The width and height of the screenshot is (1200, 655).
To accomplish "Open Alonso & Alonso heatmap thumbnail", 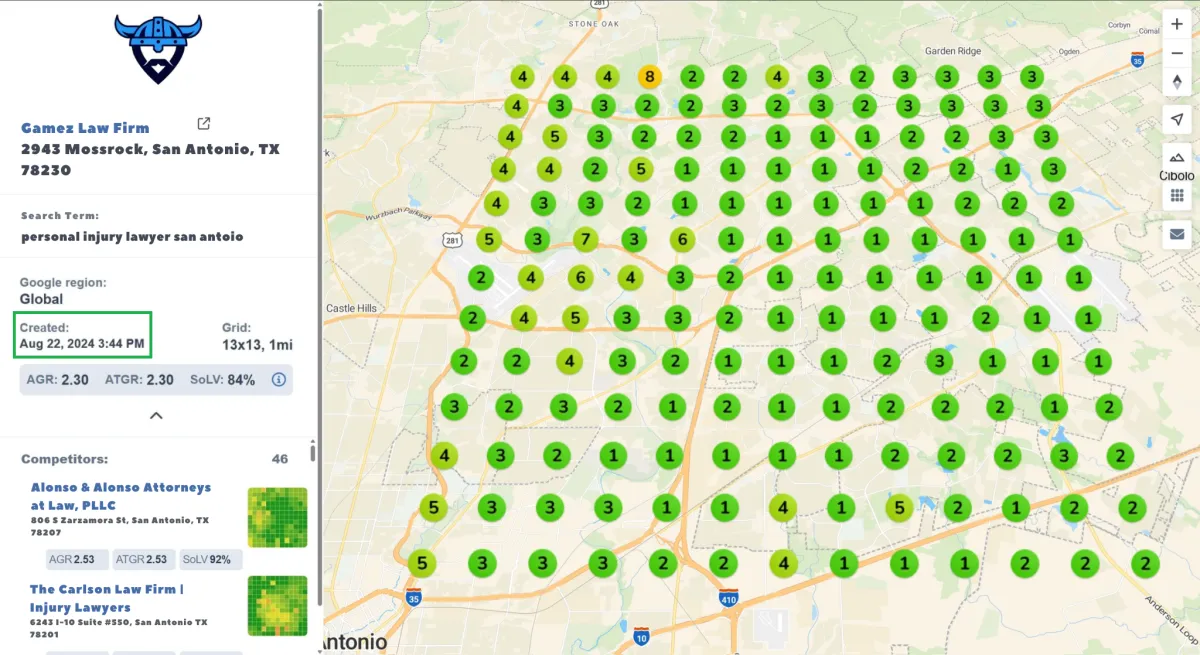I will pyautogui.click(x=277, y=517).
